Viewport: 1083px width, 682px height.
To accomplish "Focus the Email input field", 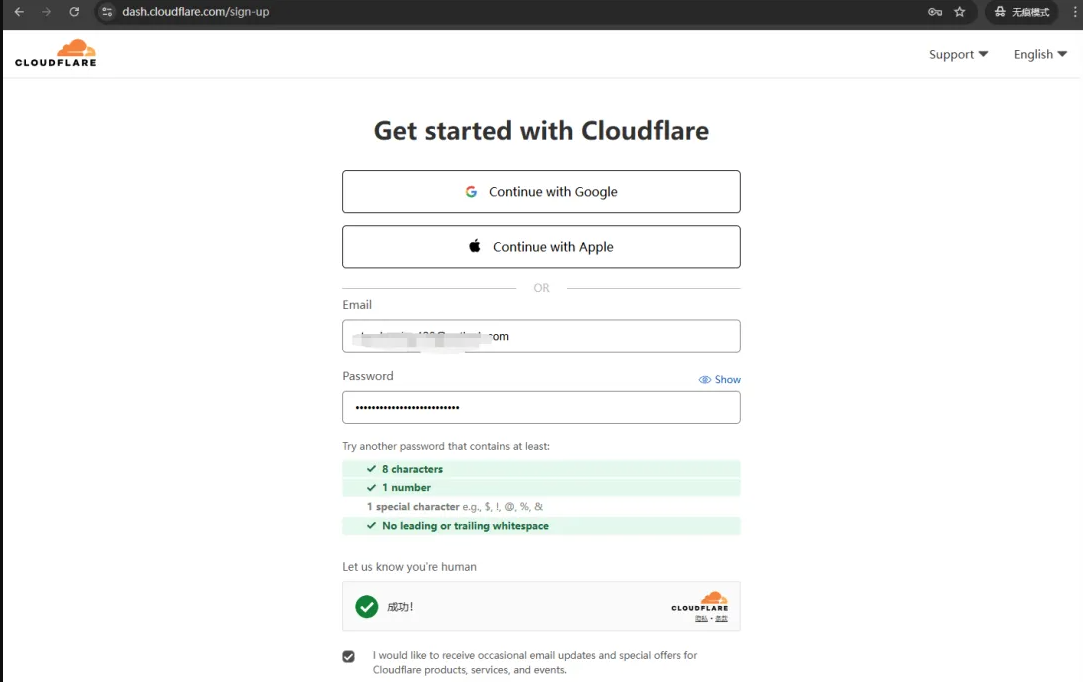I will pyautogui.click(x=542, y=336).
